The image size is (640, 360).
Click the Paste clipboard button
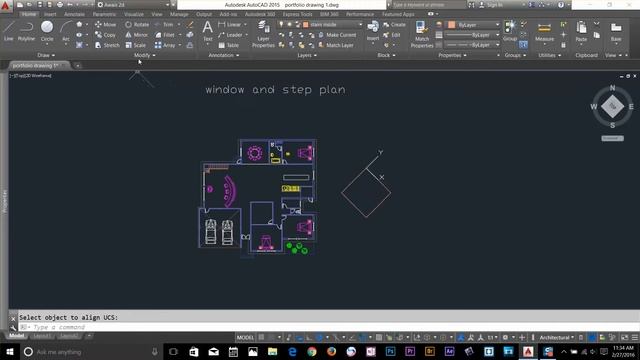[581, 32]
